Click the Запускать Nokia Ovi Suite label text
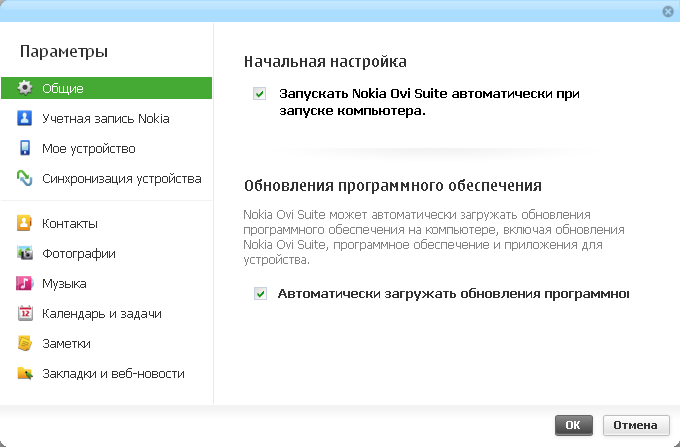Screen dimensions: 680x447 tap(429, 102)
